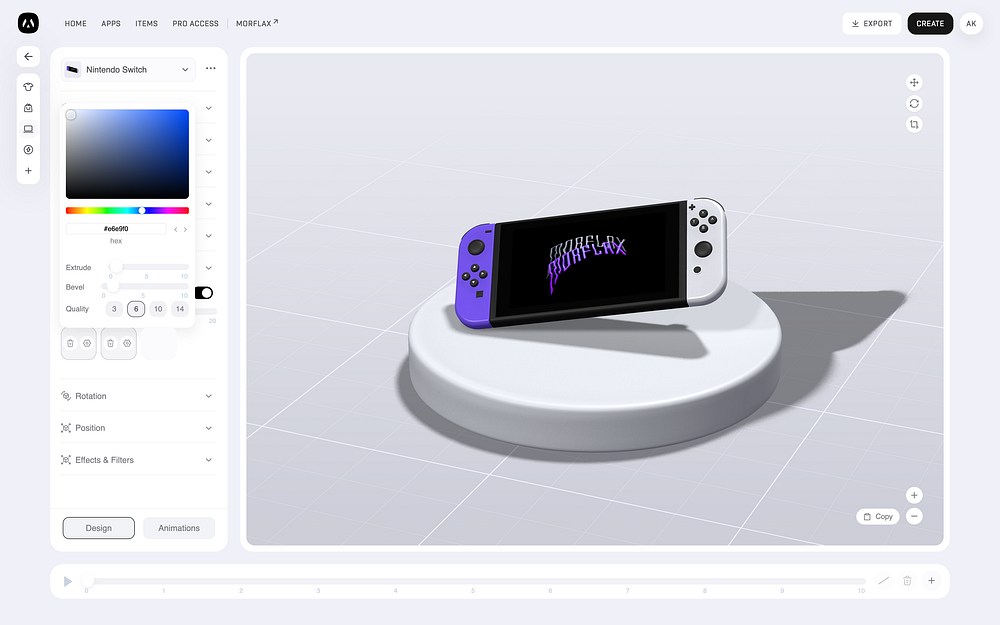Zoom in with the viewport plus button
The image size is (1000, 625).
click(x=914, y=496)
